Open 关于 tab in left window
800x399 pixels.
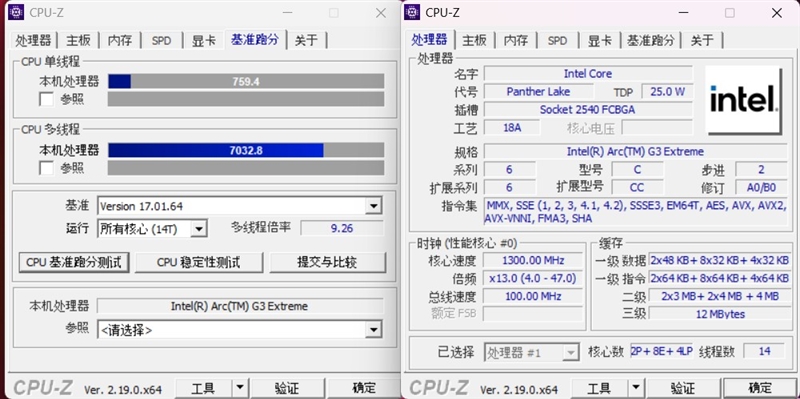[307, 40]
